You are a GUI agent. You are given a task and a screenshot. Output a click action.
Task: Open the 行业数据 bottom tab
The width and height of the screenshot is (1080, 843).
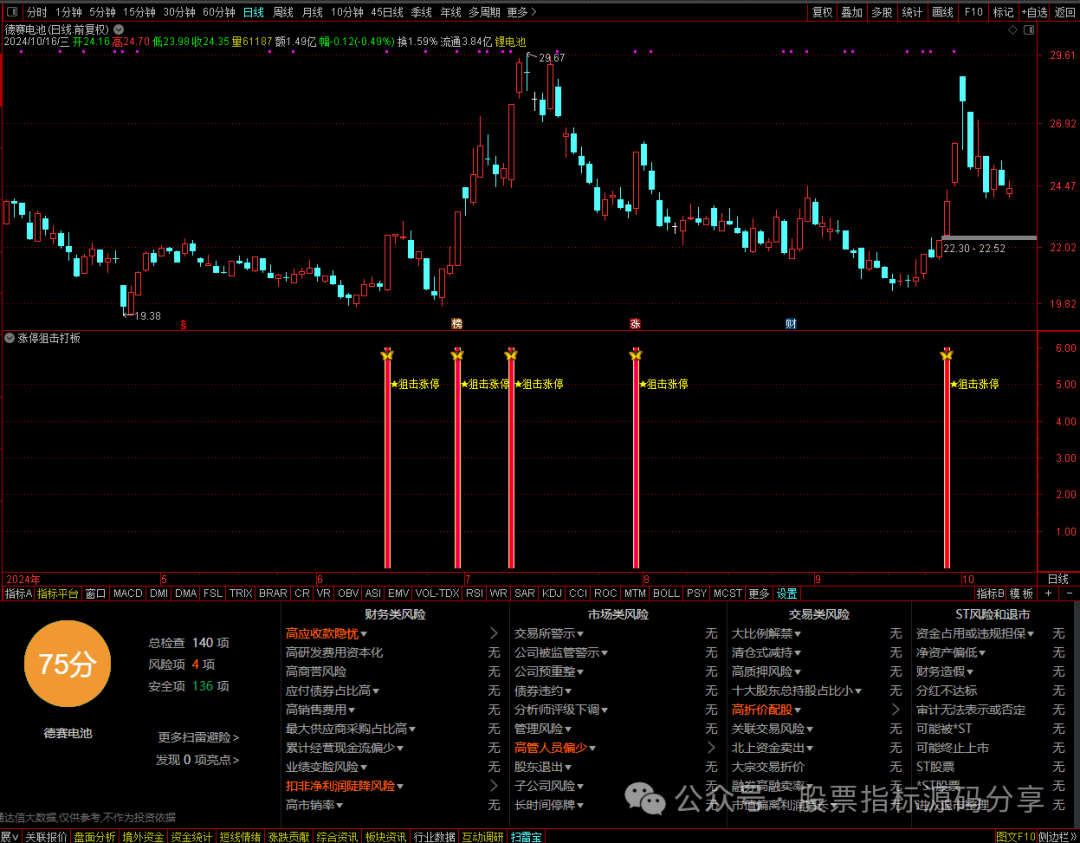pos(434,837)
